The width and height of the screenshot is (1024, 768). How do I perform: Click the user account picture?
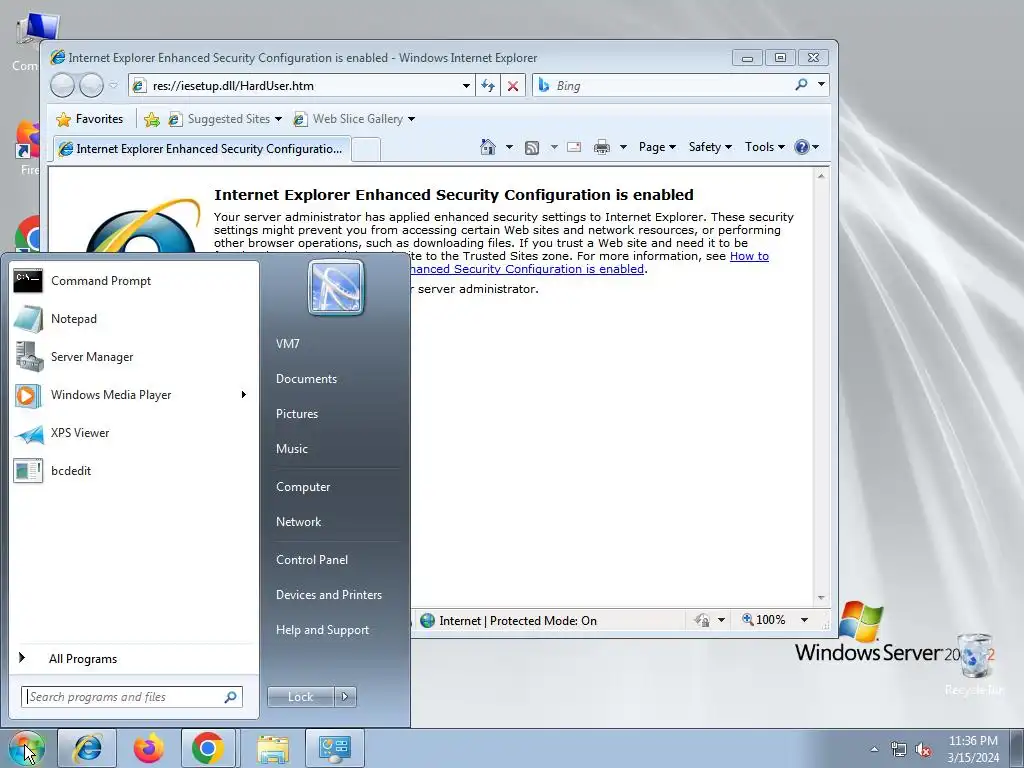[336, 287]
